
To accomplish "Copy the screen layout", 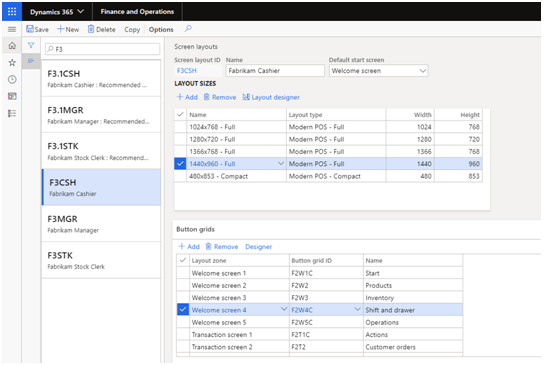I will 132,30.
